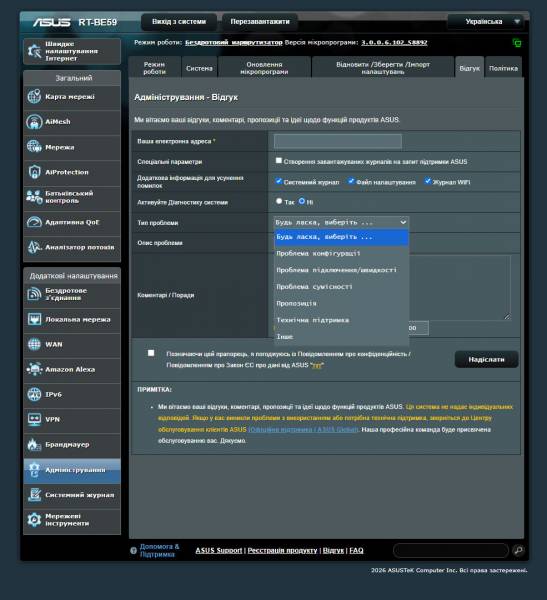This screenshot has height=600, width=547.
Task: Open the privacy notice link in quotes
Action: click(317, 365)
